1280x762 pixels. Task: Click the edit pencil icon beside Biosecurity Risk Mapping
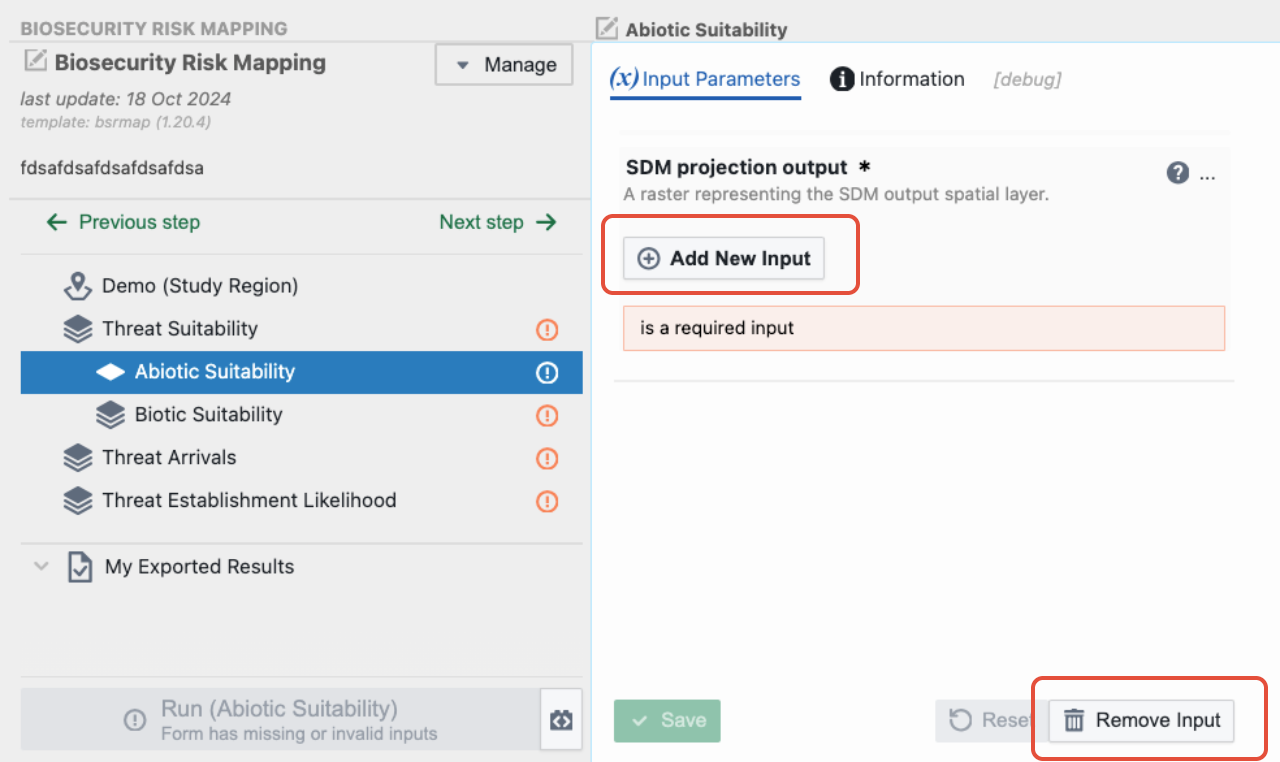(x=35, y=62)
